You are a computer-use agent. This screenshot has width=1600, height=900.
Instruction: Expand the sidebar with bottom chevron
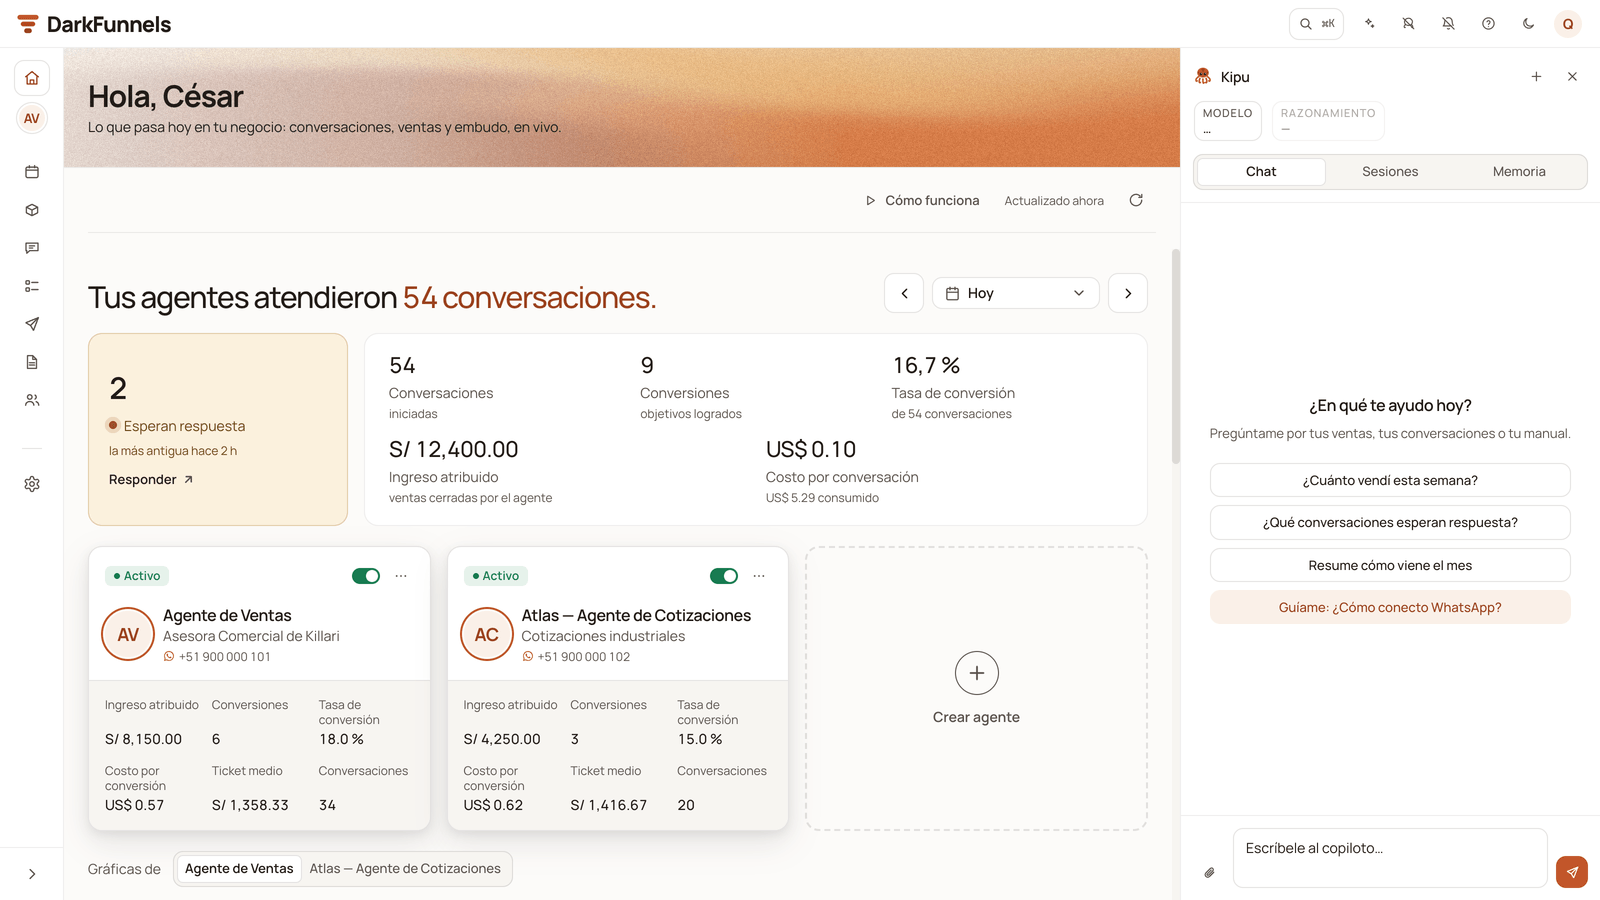click(32, 874)
